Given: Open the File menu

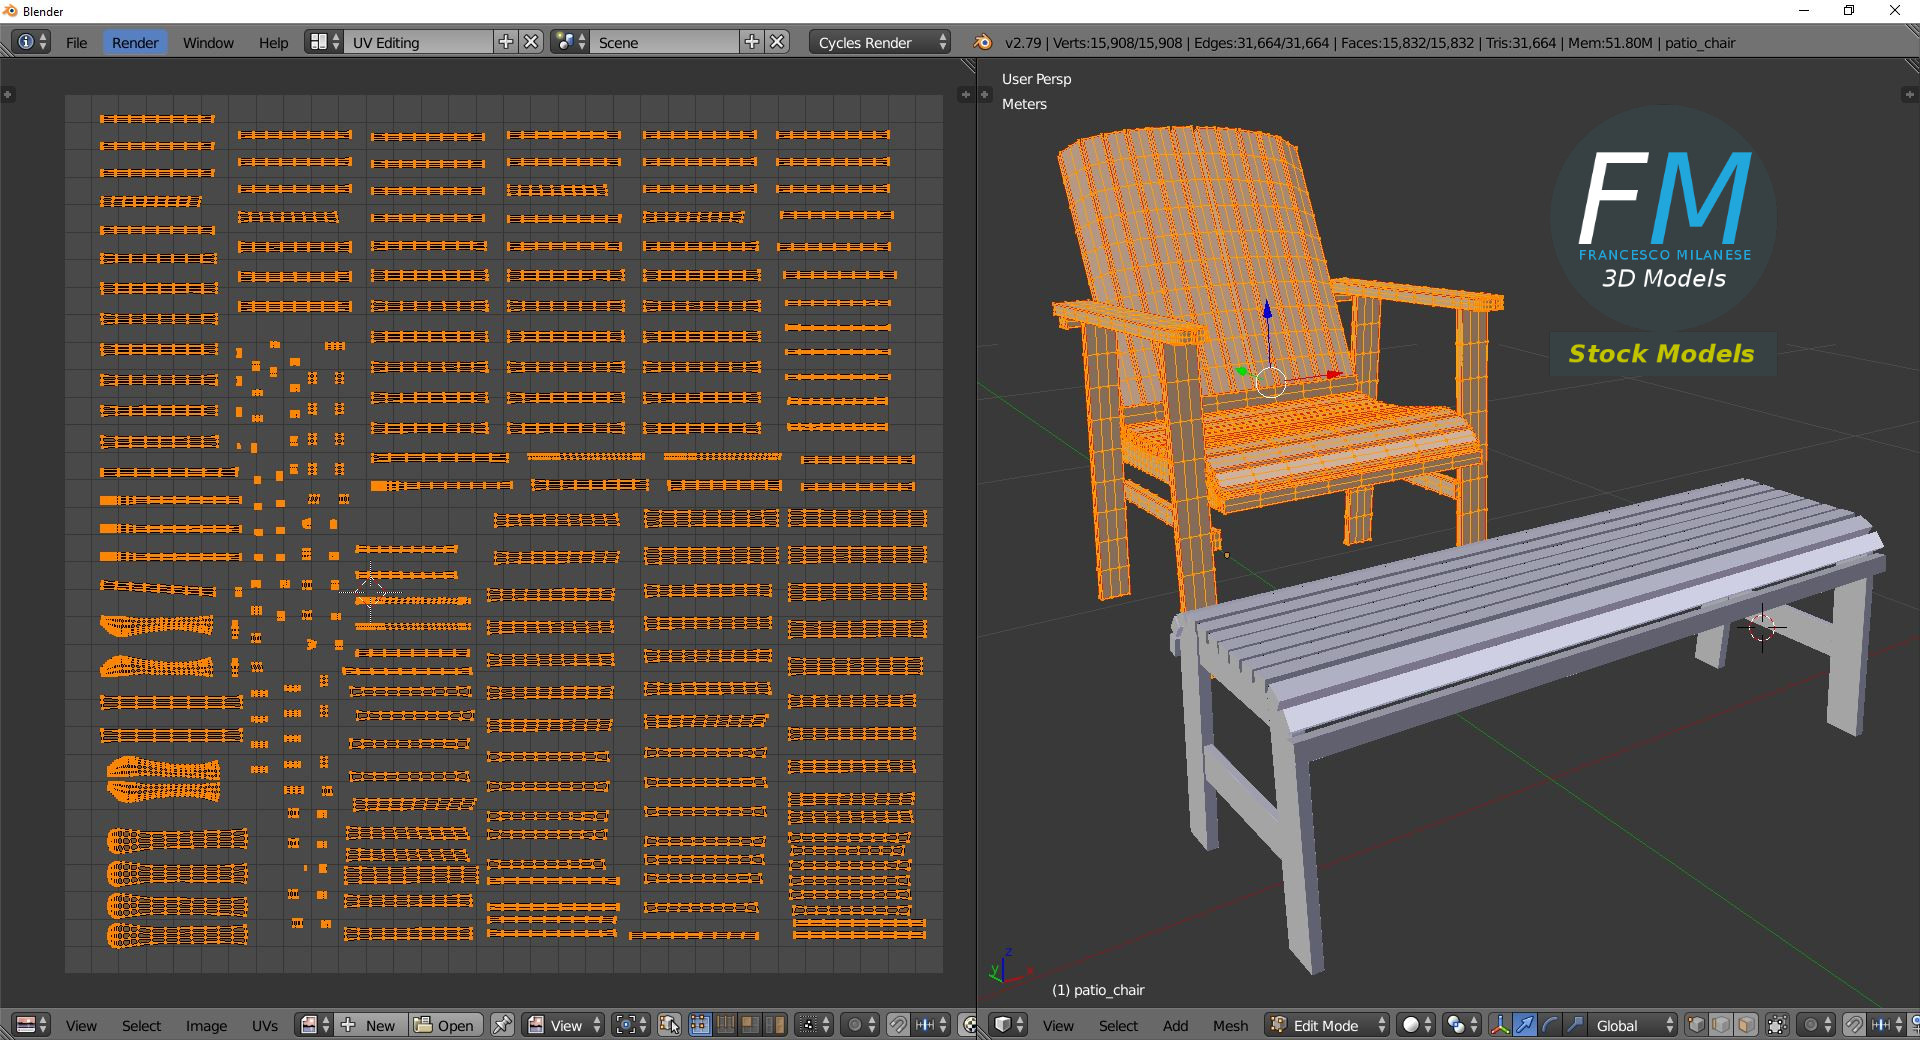Looking at the screenshot, I should point(77,43).
